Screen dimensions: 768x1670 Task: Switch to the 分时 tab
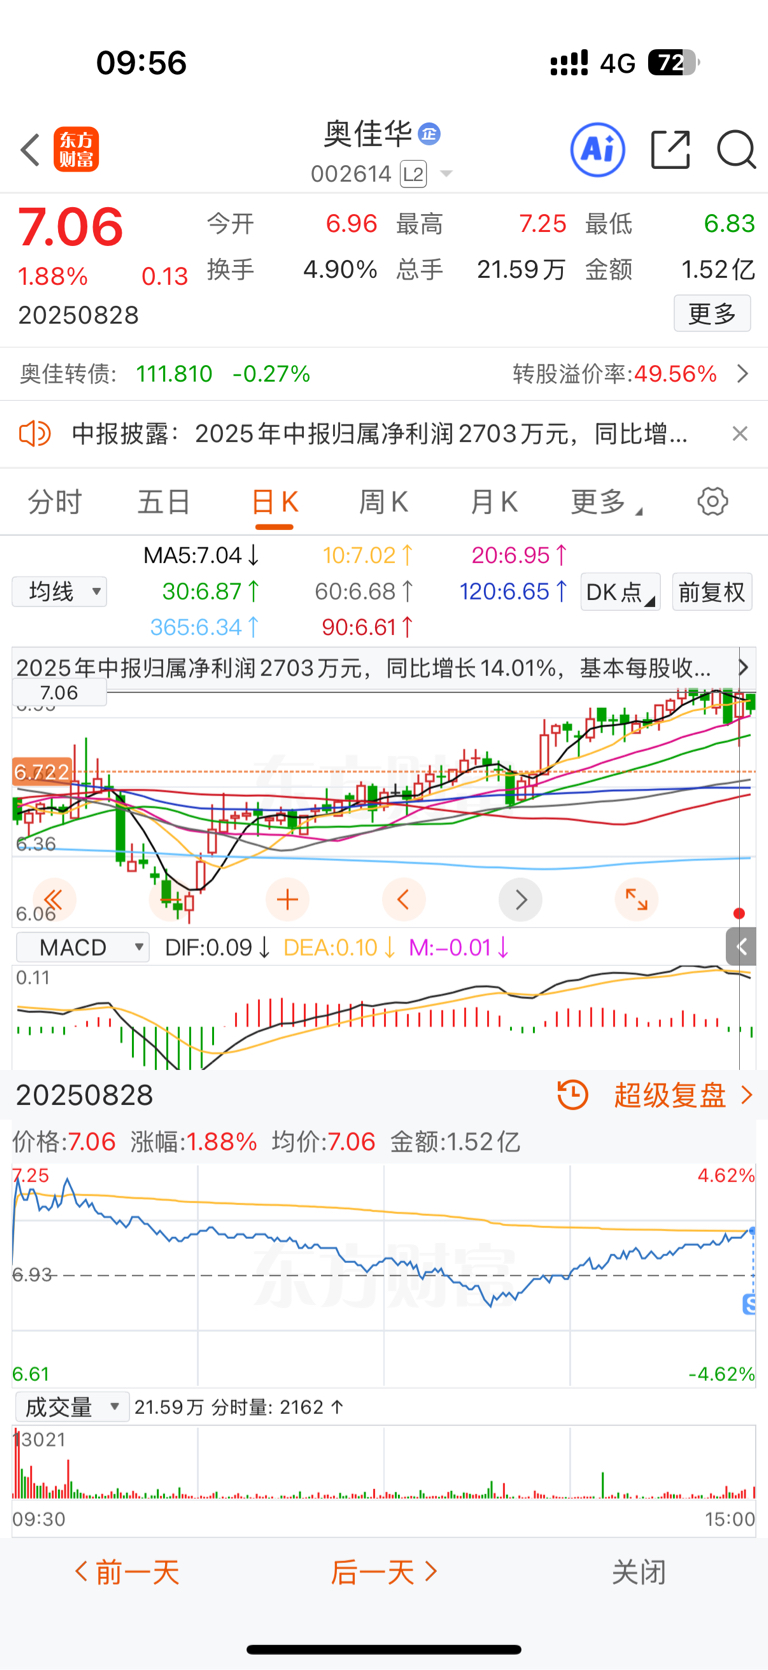tap(55, 502)
